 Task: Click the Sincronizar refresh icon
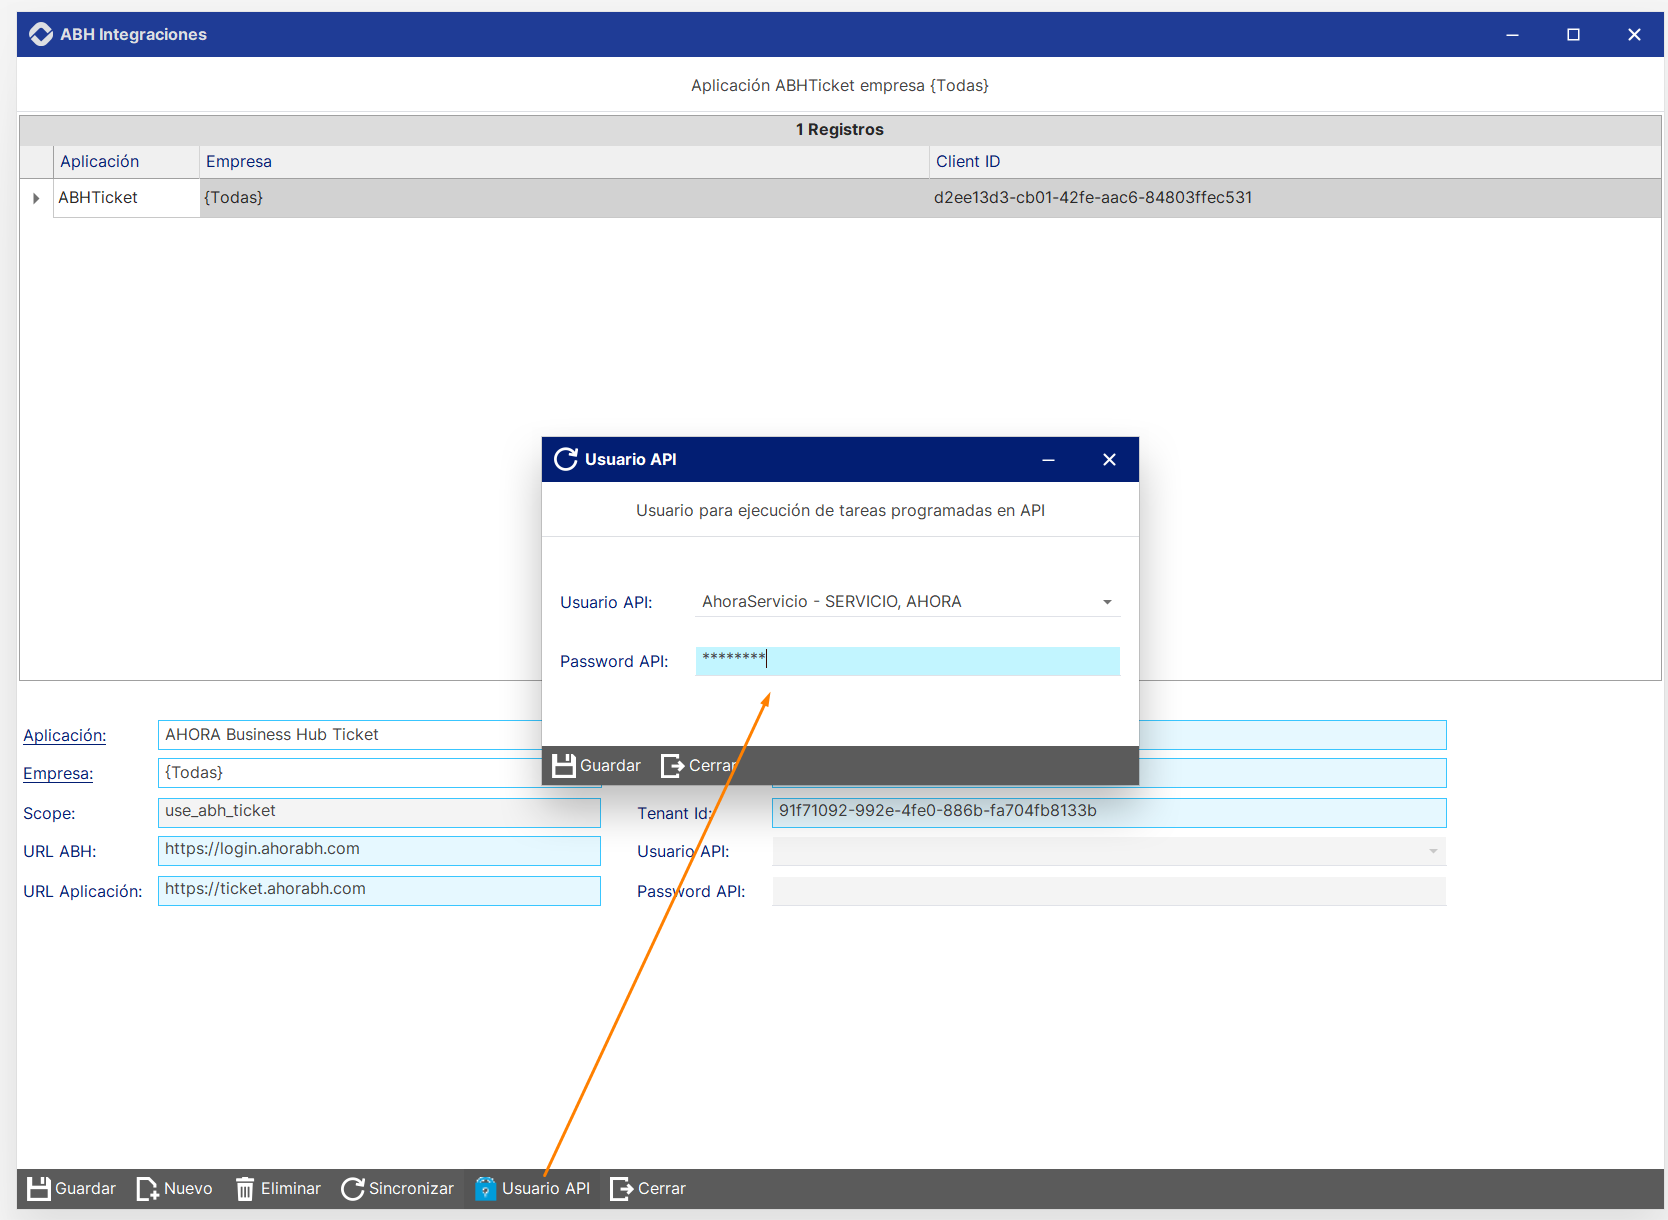tap(352, 1188)
